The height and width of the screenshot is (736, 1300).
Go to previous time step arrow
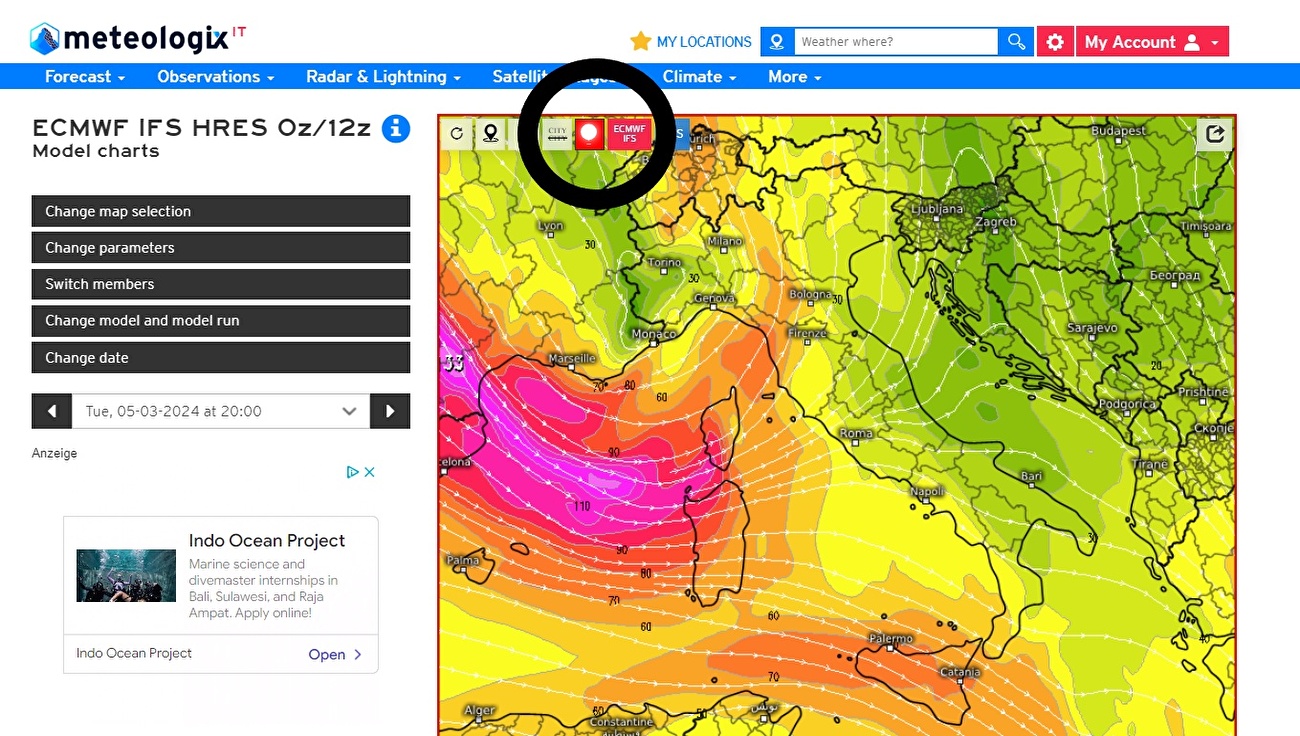(x=52, y=411)
